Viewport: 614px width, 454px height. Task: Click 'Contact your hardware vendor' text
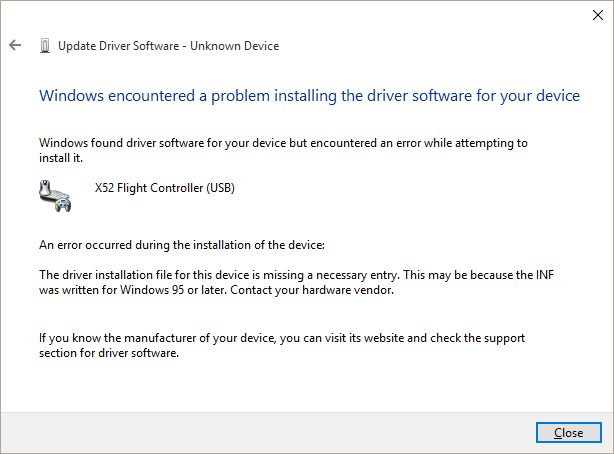(312, 290)
